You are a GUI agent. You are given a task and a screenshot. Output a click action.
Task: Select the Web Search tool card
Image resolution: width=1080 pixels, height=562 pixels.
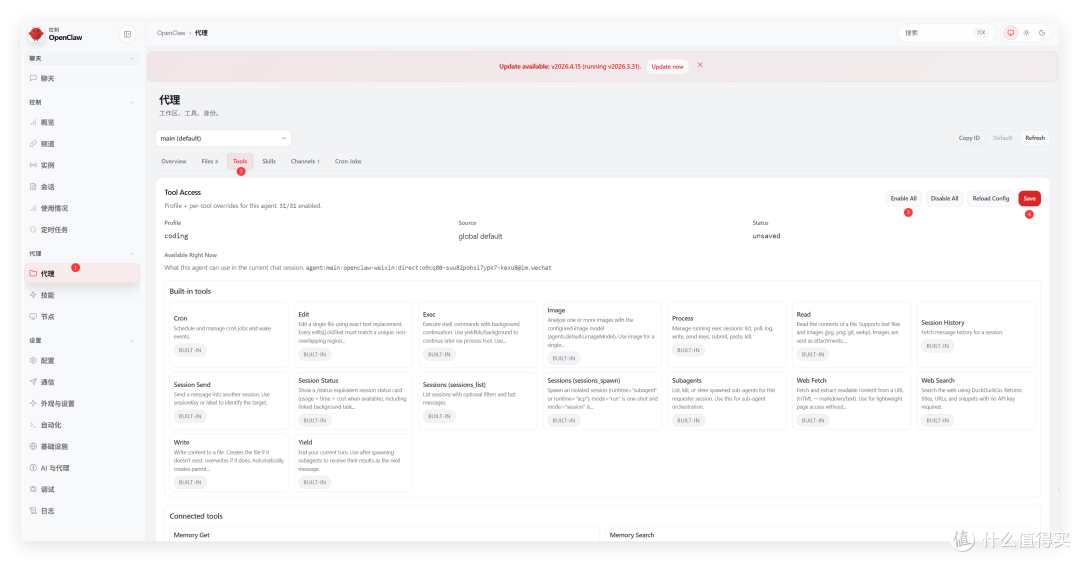pyautogui.click(x=976, y=401)
